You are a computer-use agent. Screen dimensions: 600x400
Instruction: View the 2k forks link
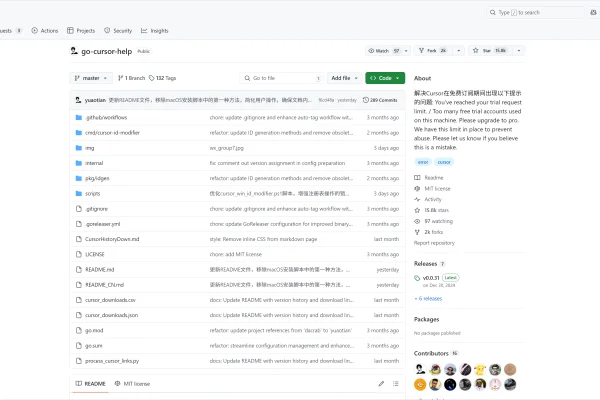coord(429,232)
